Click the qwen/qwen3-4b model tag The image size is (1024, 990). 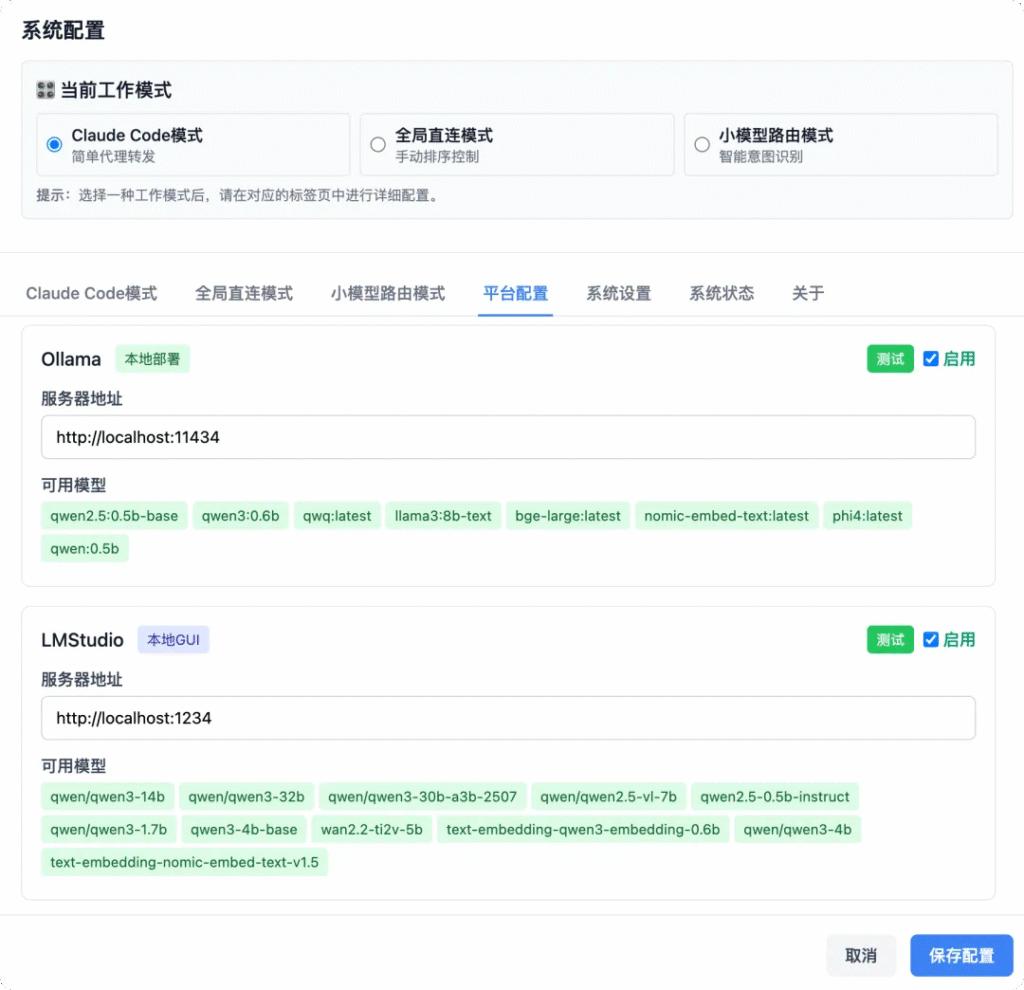(x=797, y=829)
